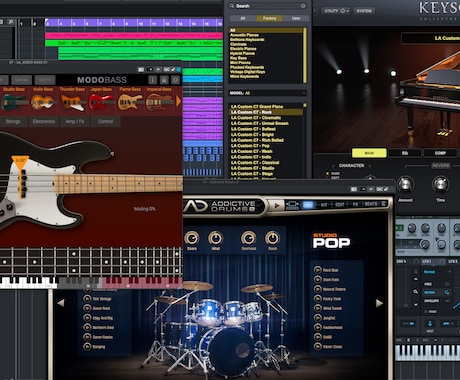Image resolution: width=460 pixels, height=380 pixels.
Task: Choose the Imperial Bass model
Action: click(x=159, y=99)
